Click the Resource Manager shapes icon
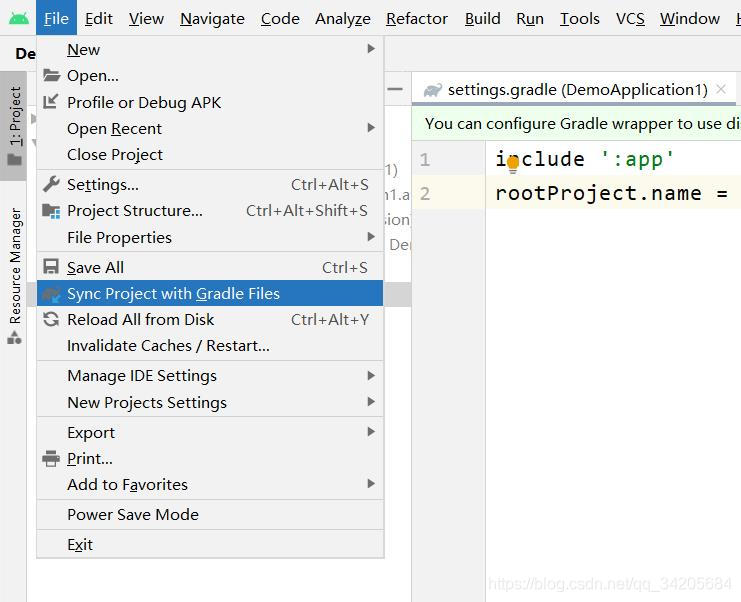The width and height of the screenshot is (741, 602). (14, 337)
